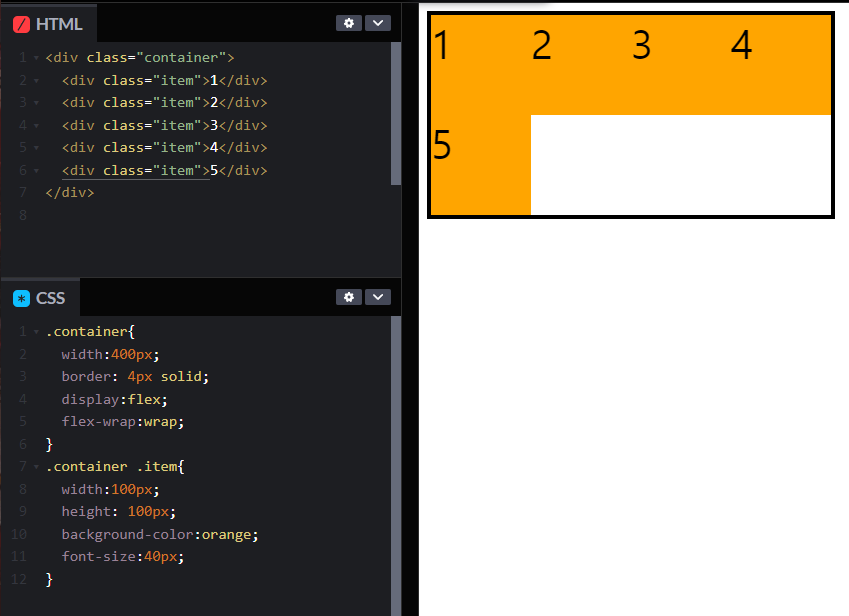Image resolution: width=849 pixels, height=616 pixels.
Task: Click preview item 1 orange box
Action: click(481, 65)
